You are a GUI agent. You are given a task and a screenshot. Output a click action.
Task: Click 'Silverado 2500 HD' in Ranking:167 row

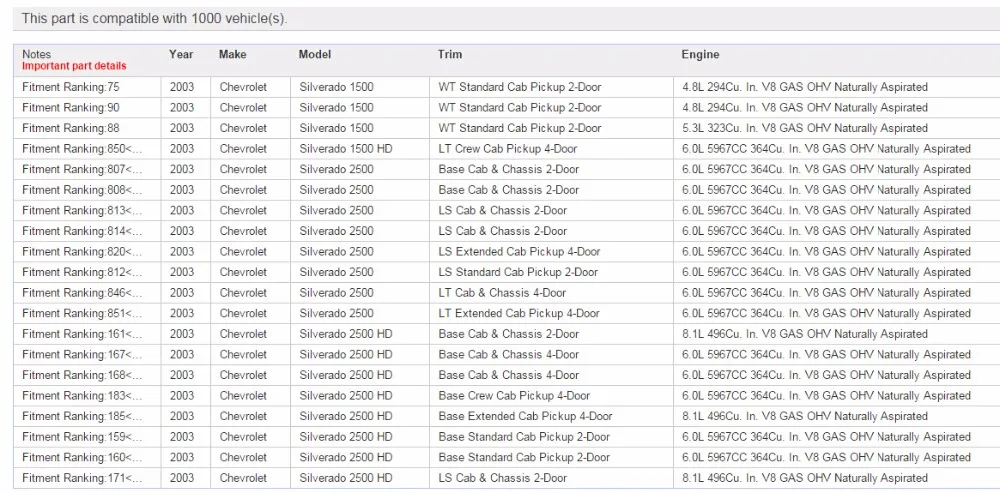point(360,354)
